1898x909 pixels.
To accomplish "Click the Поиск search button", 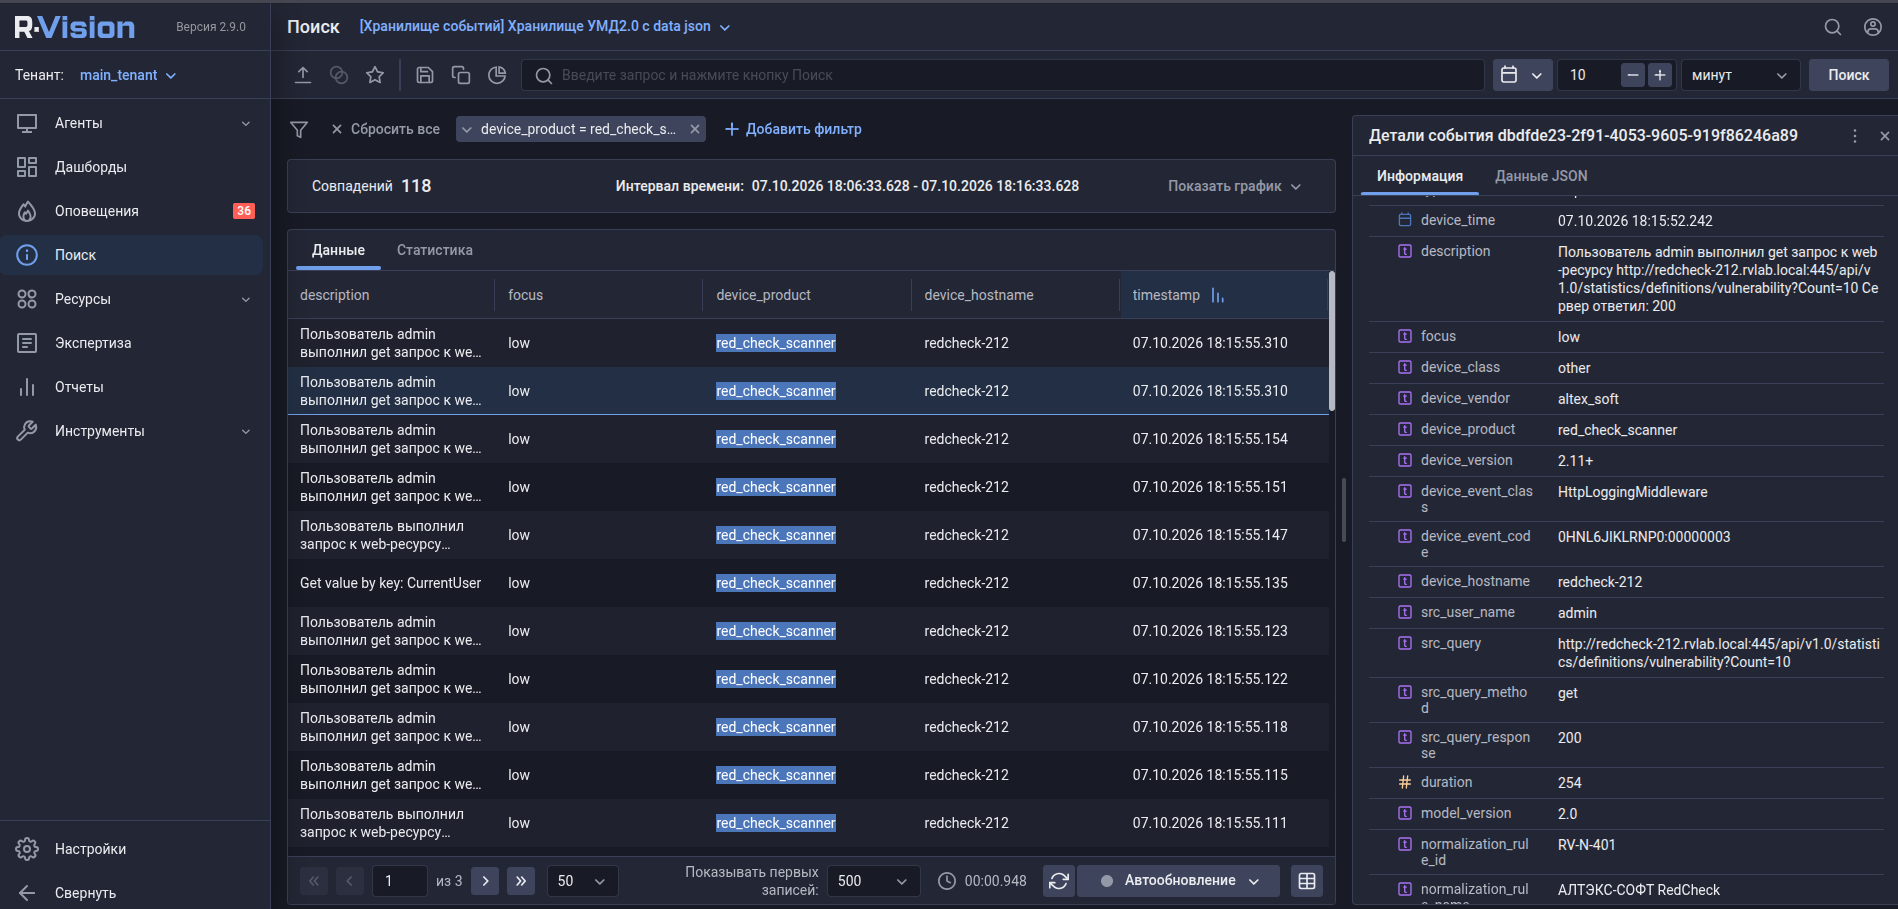I will pos(1848,75).
